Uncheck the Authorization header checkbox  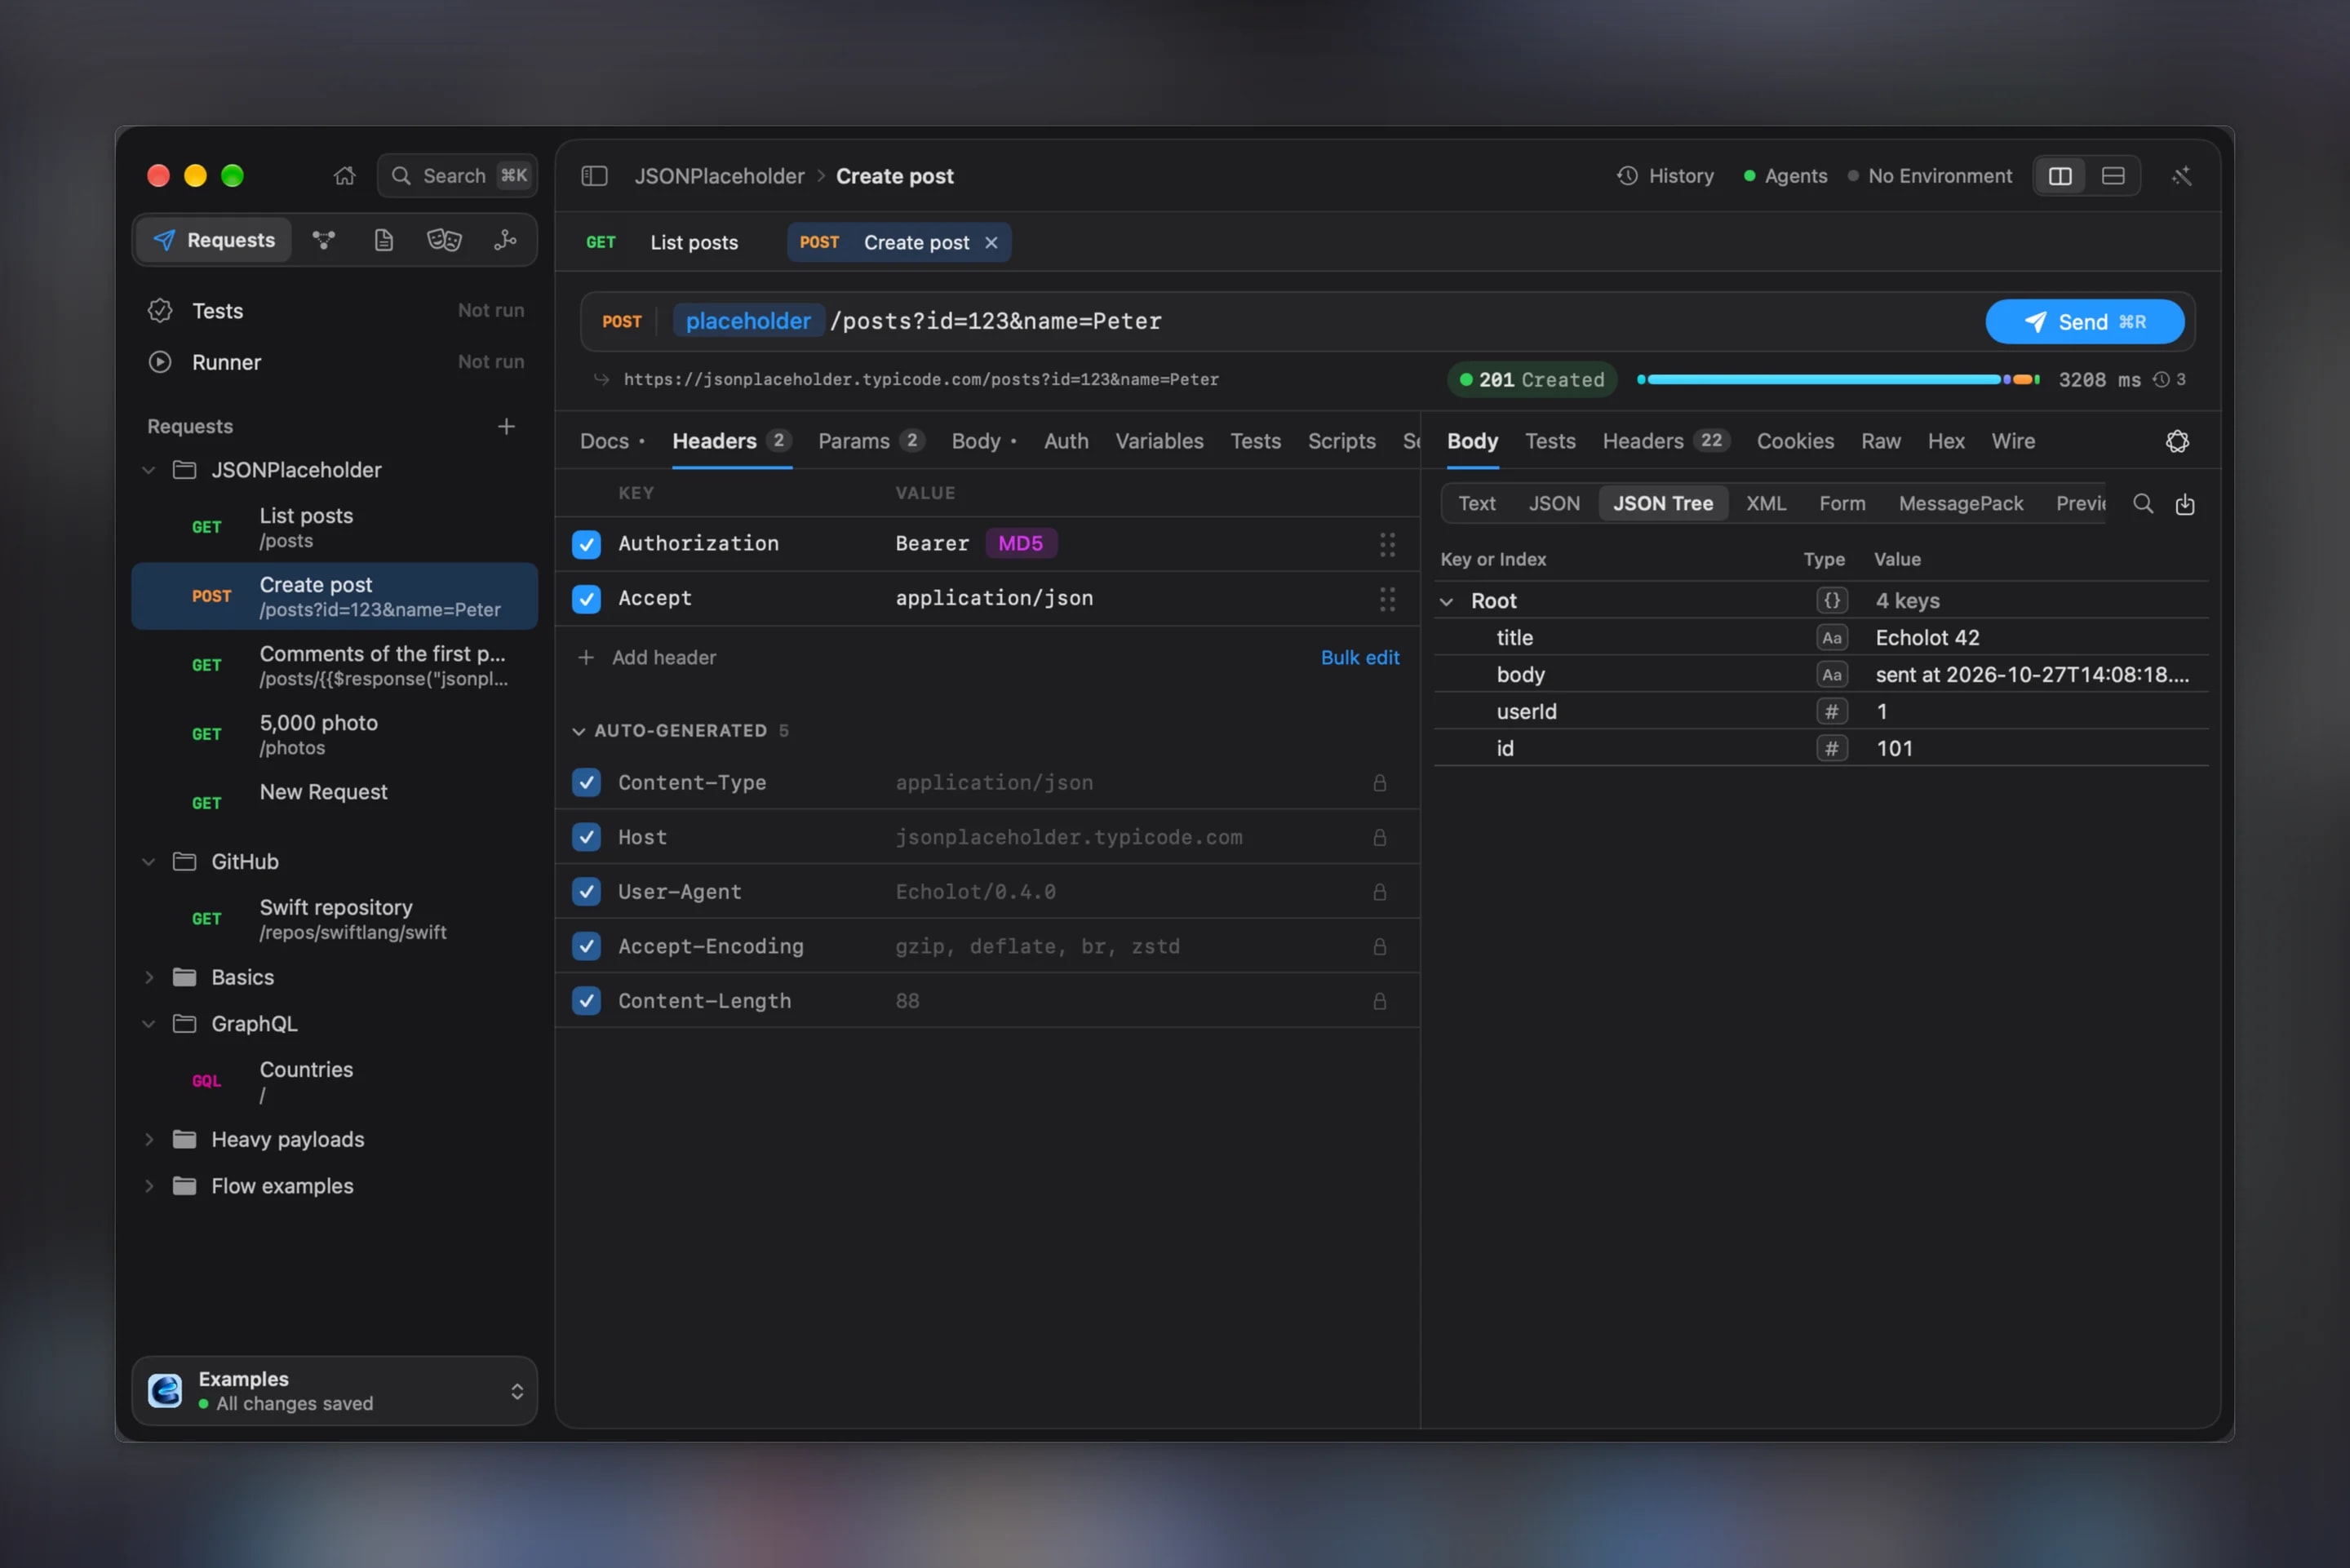(x=586, y=544)
